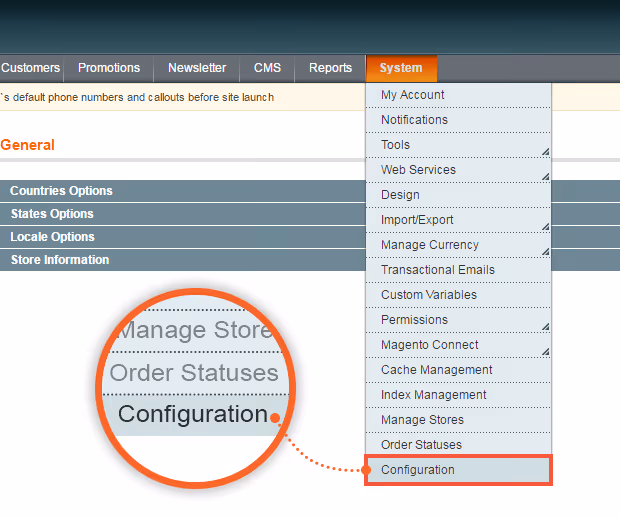Viewport: 620px width, 517px height.
Task: Open the Customers menu
Action: pos(31,68)
